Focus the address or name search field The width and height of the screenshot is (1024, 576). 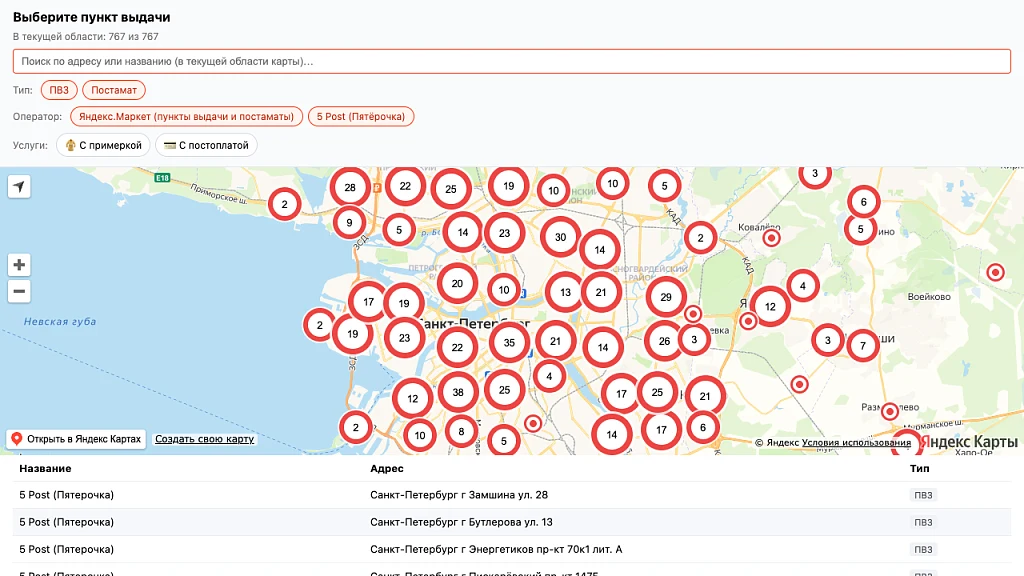pos(511,61)
